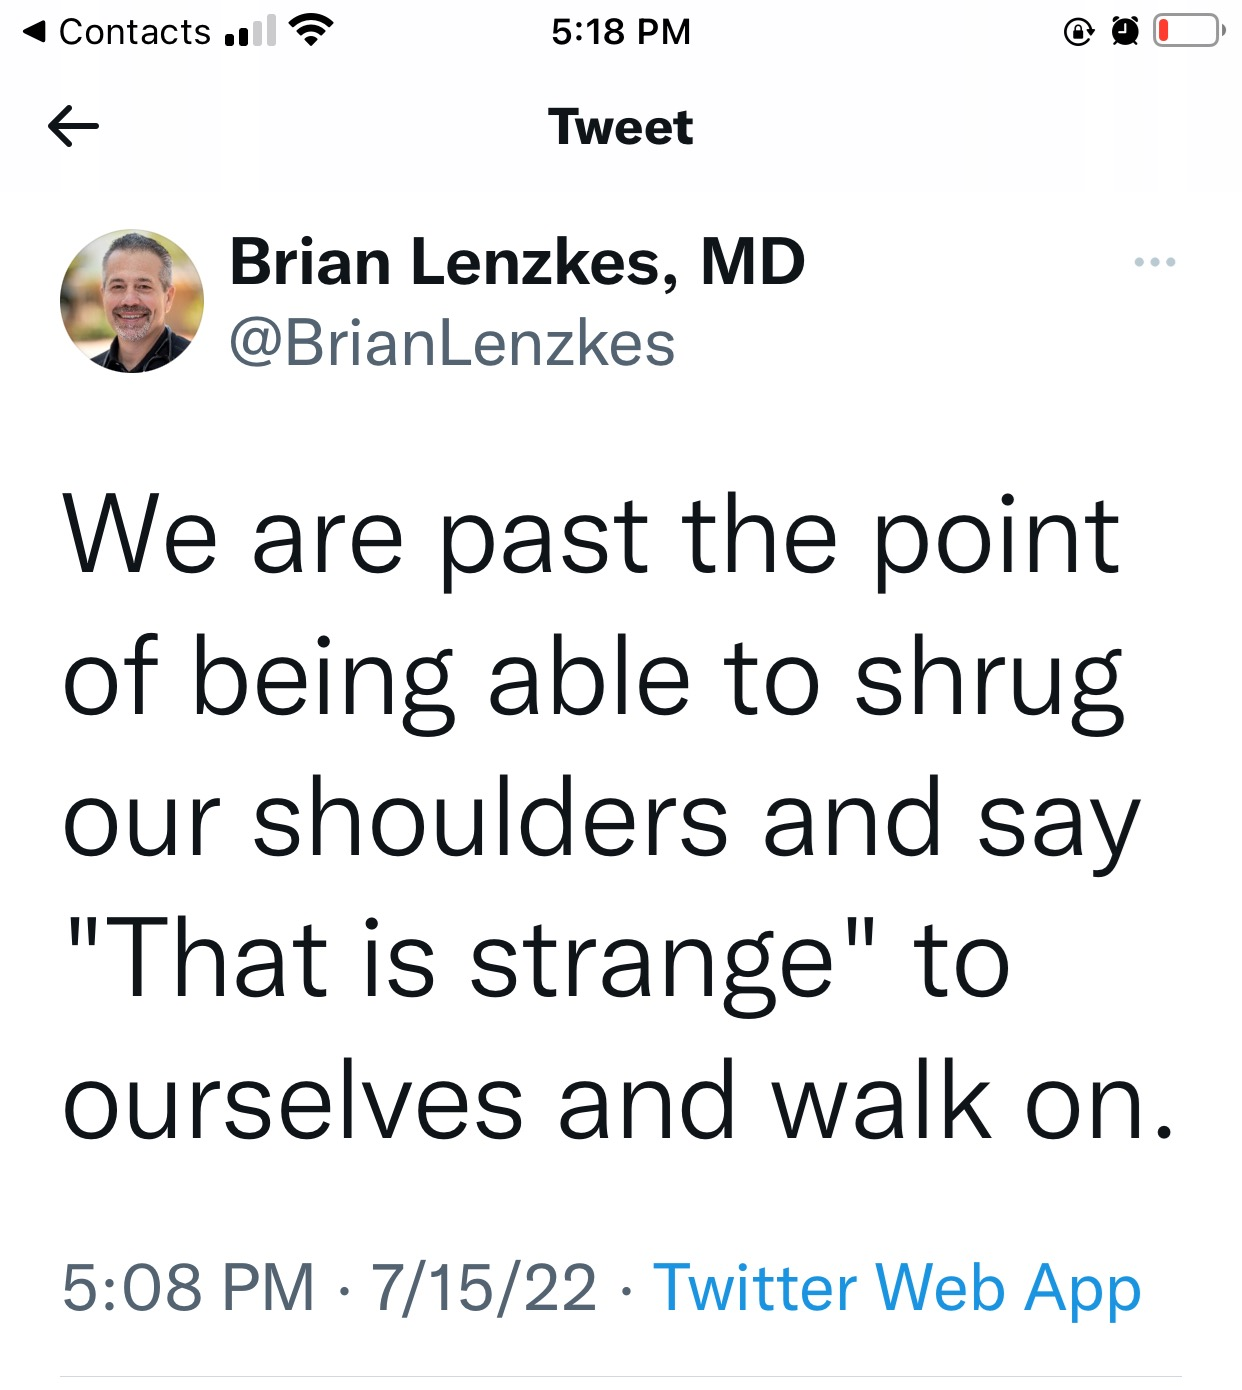This screenshot has height=1390, width=1242.
Task: Open the @BrianLenzkes handle
Action: click(452, 344)
